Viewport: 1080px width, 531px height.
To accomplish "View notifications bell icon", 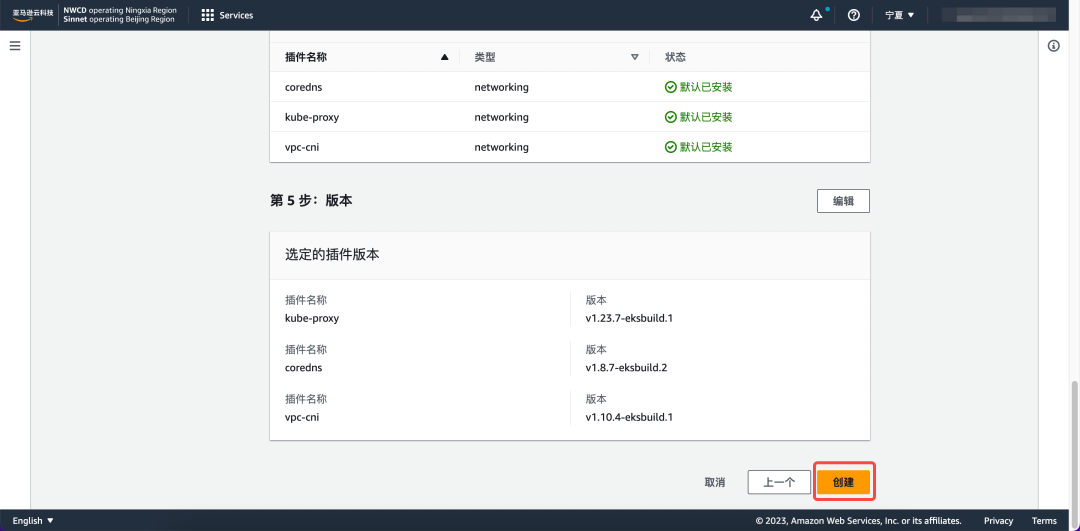I will click(x=817, y=15).
